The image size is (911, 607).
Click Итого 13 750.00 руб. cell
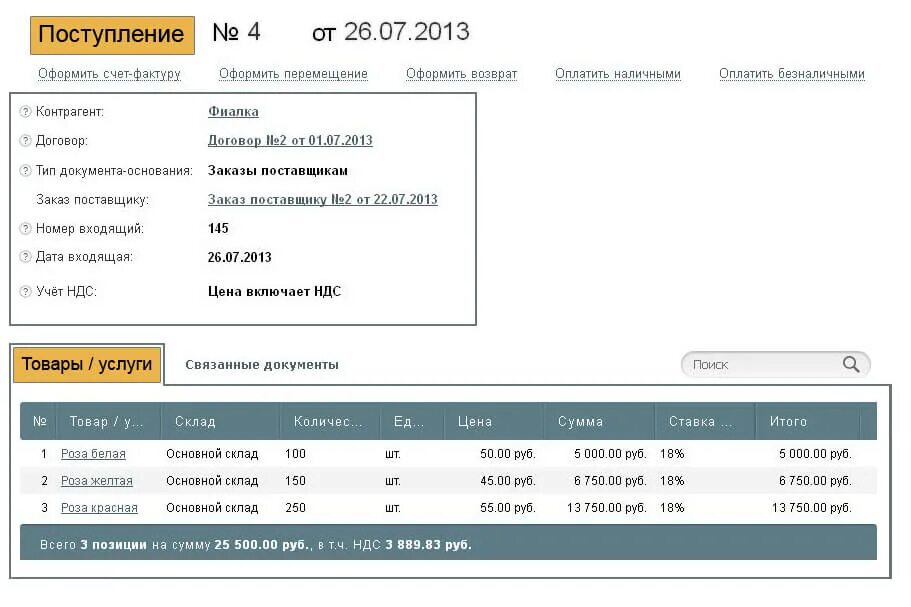tap(812, 508)
